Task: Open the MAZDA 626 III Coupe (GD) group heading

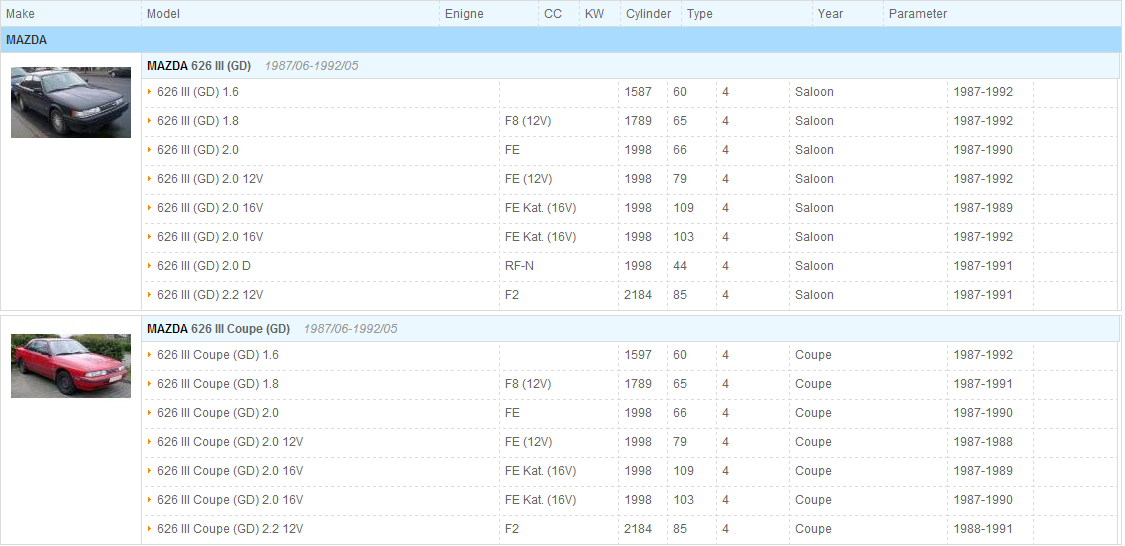Action: [x=218, y=329]
